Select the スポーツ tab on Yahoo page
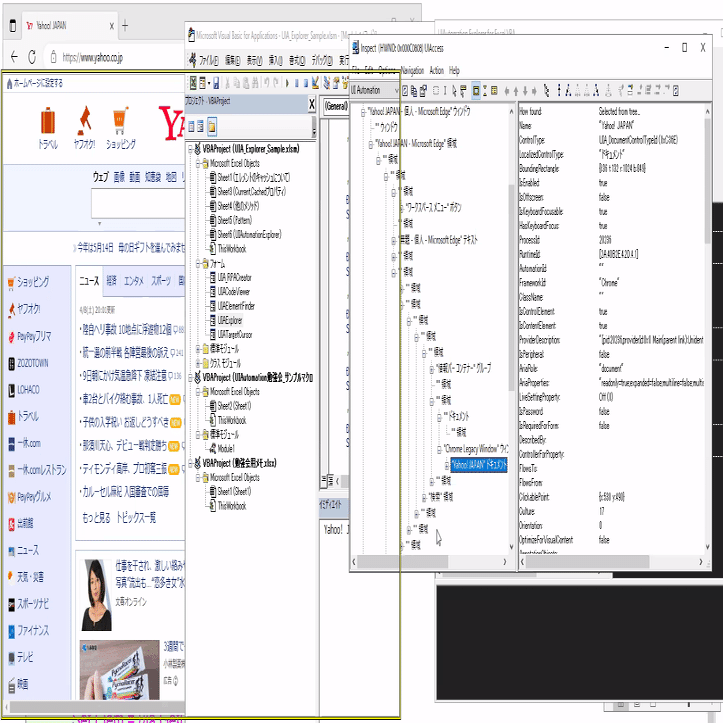723x723 pixels. tap(161, 280)
